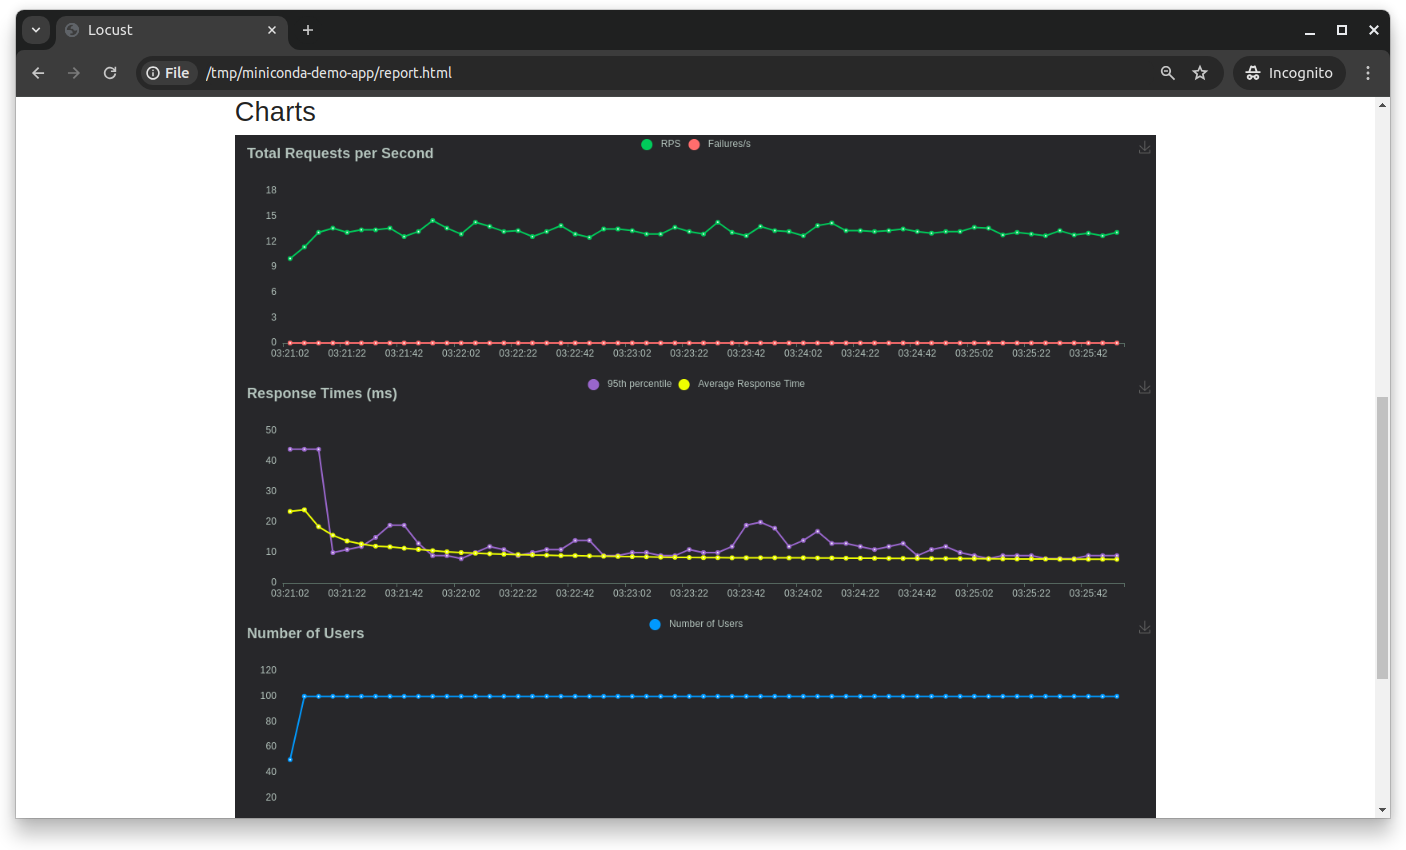Close the Locust tab
This screenshot has width=1406, height=850.
click(272, 30)
